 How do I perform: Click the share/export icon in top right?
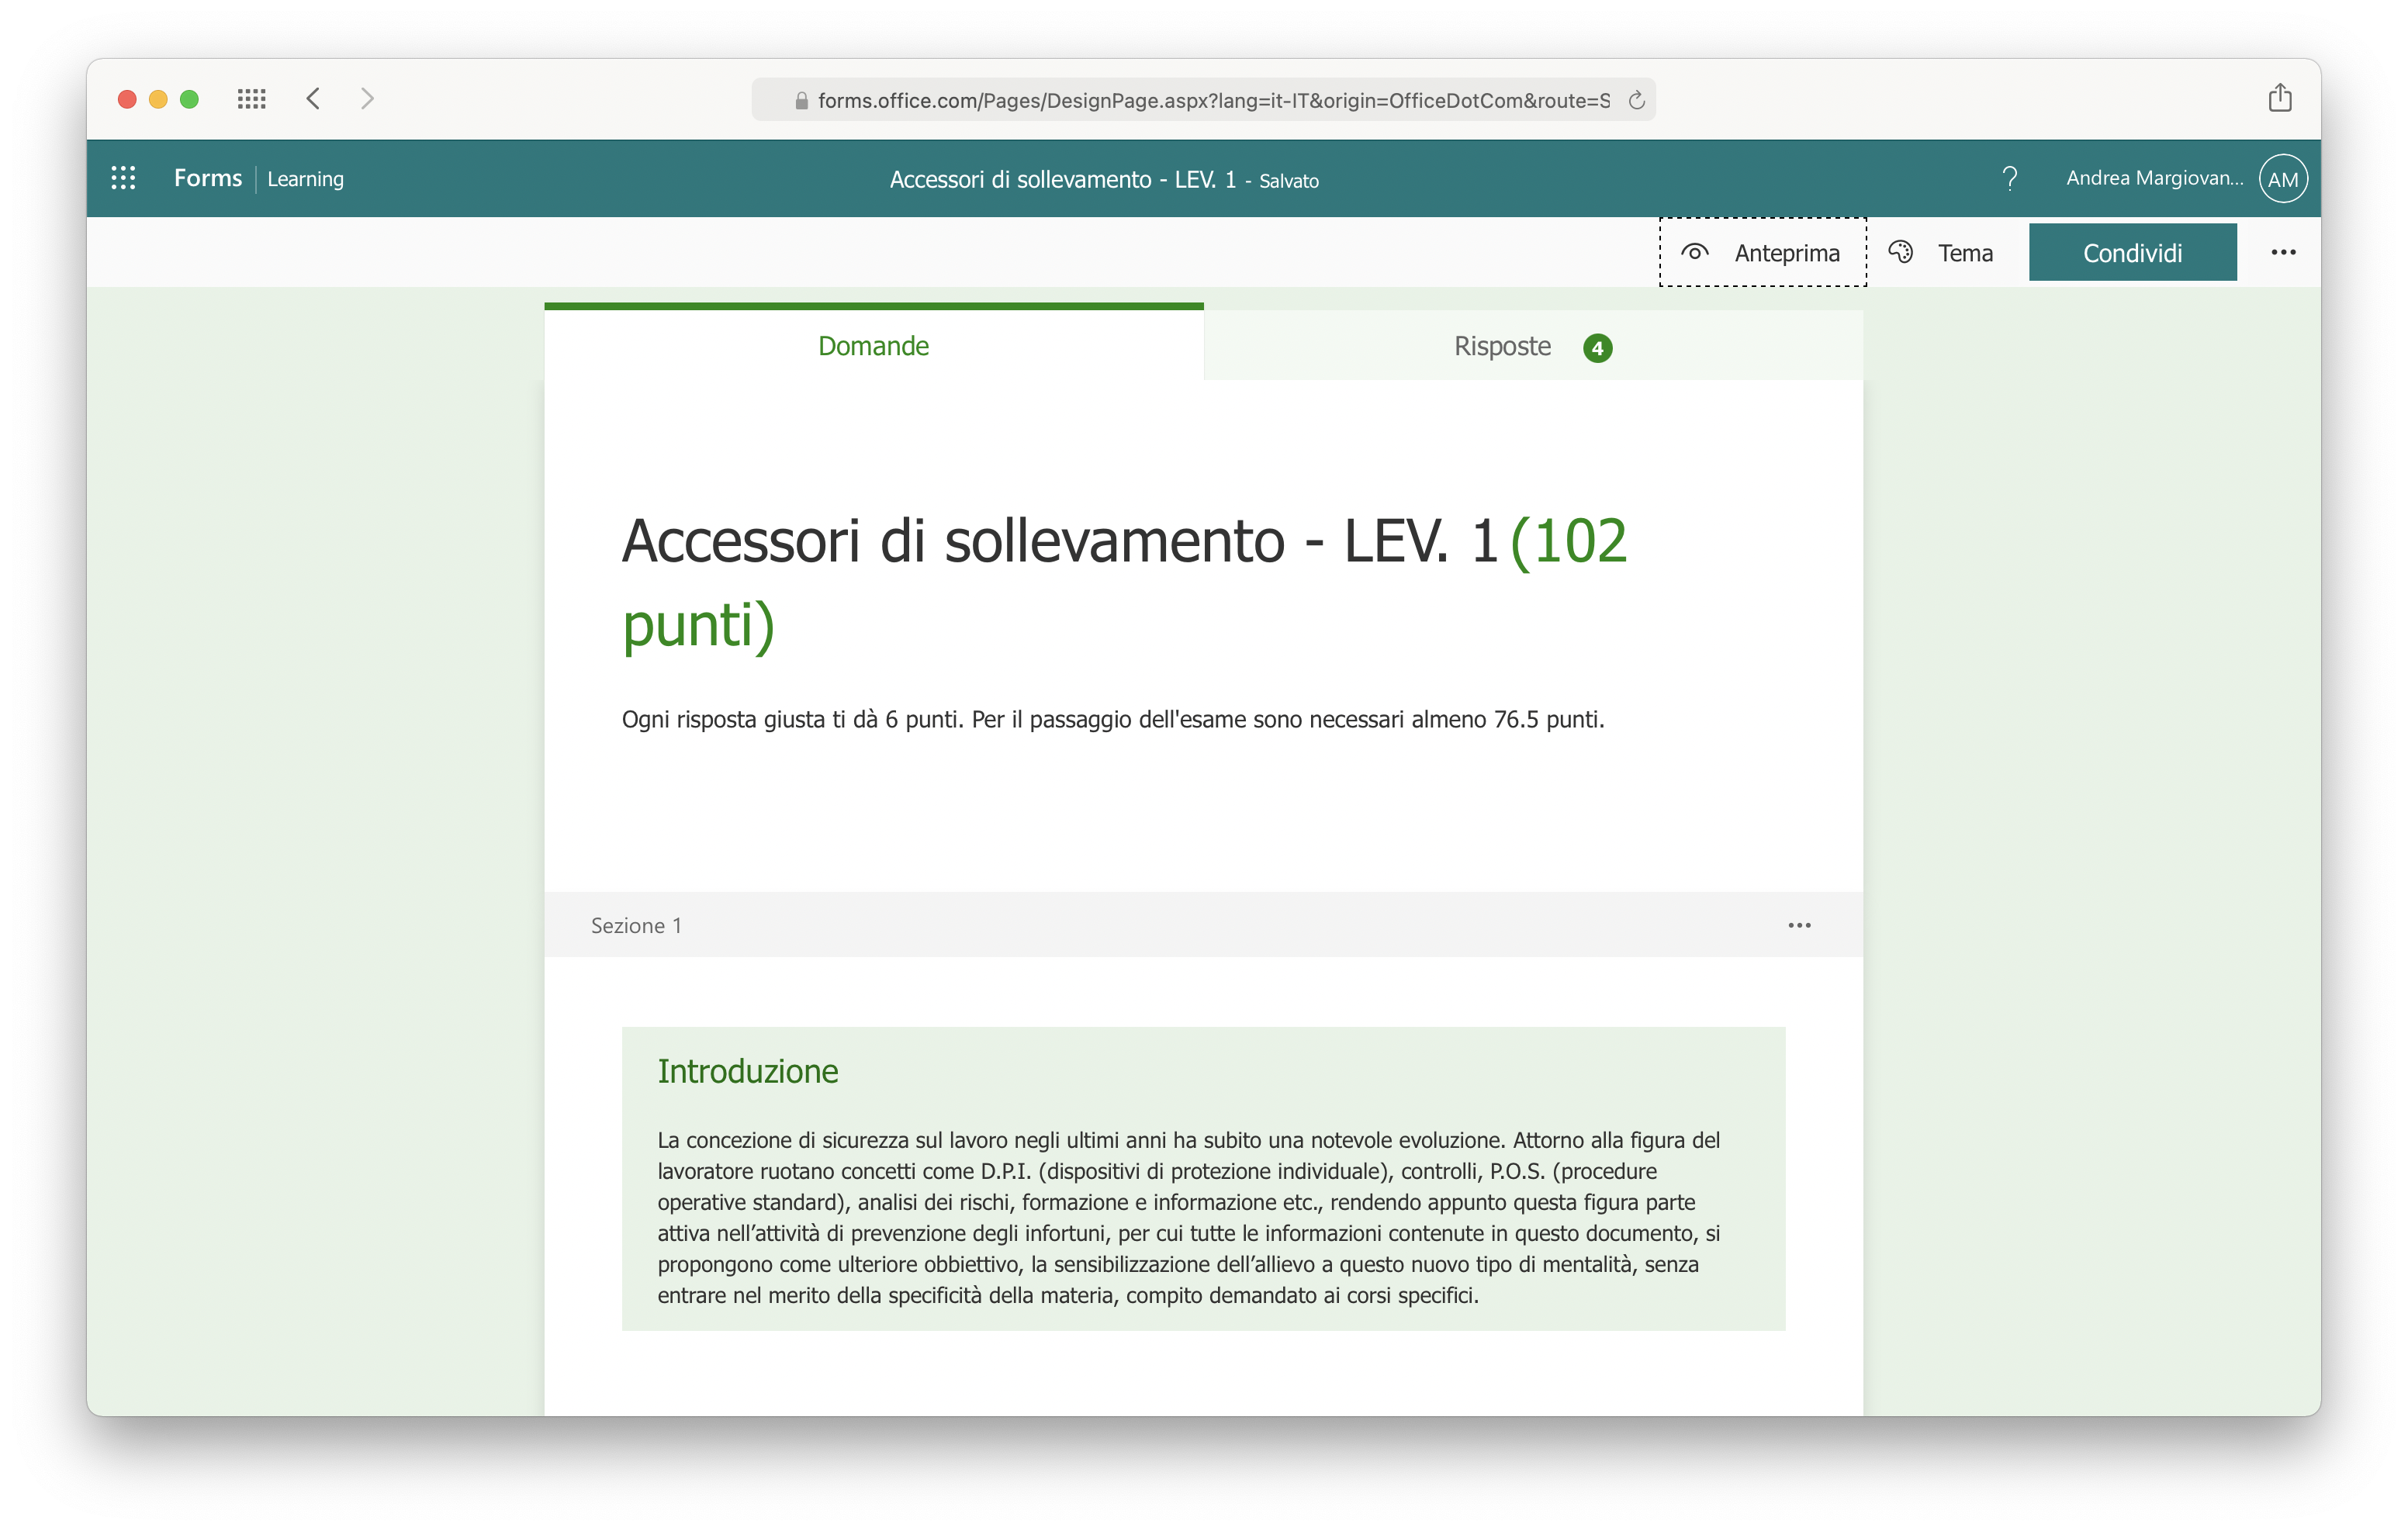[2280, 96]
